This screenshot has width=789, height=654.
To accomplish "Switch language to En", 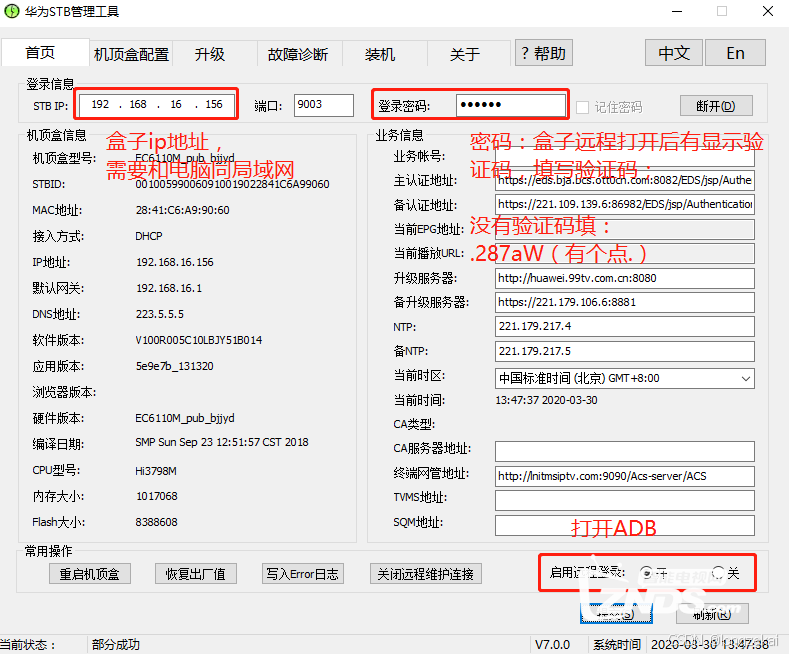I will (735, 53).
